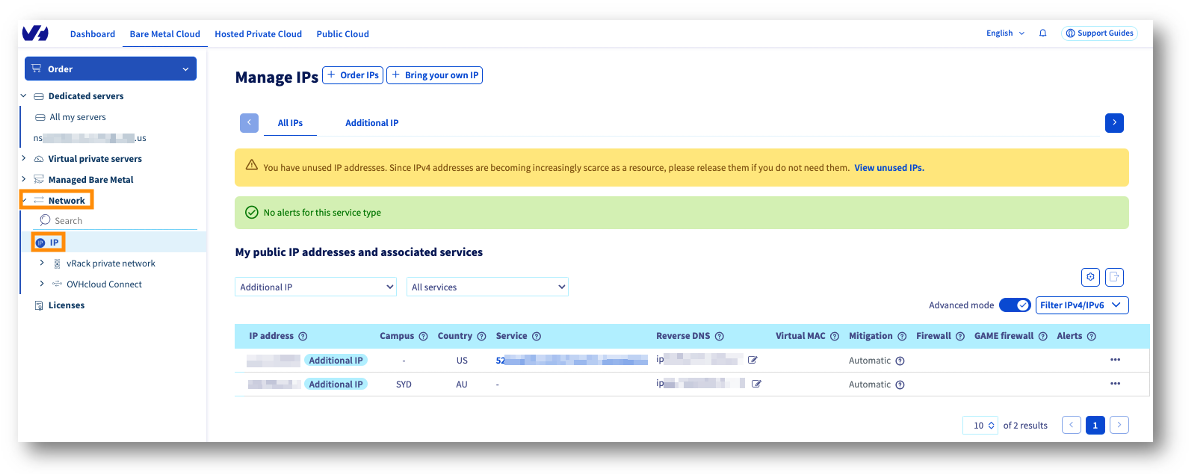Click the export file icon
Viewport: 1189px width, 474px height.
coord(1114,277)
